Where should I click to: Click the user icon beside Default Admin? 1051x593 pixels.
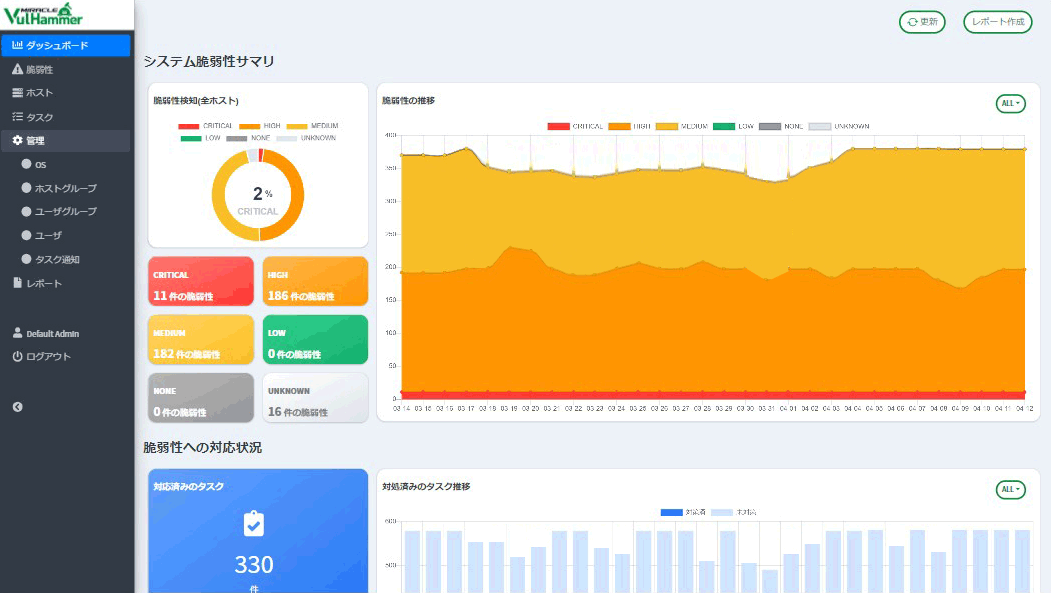coord(17,333)
